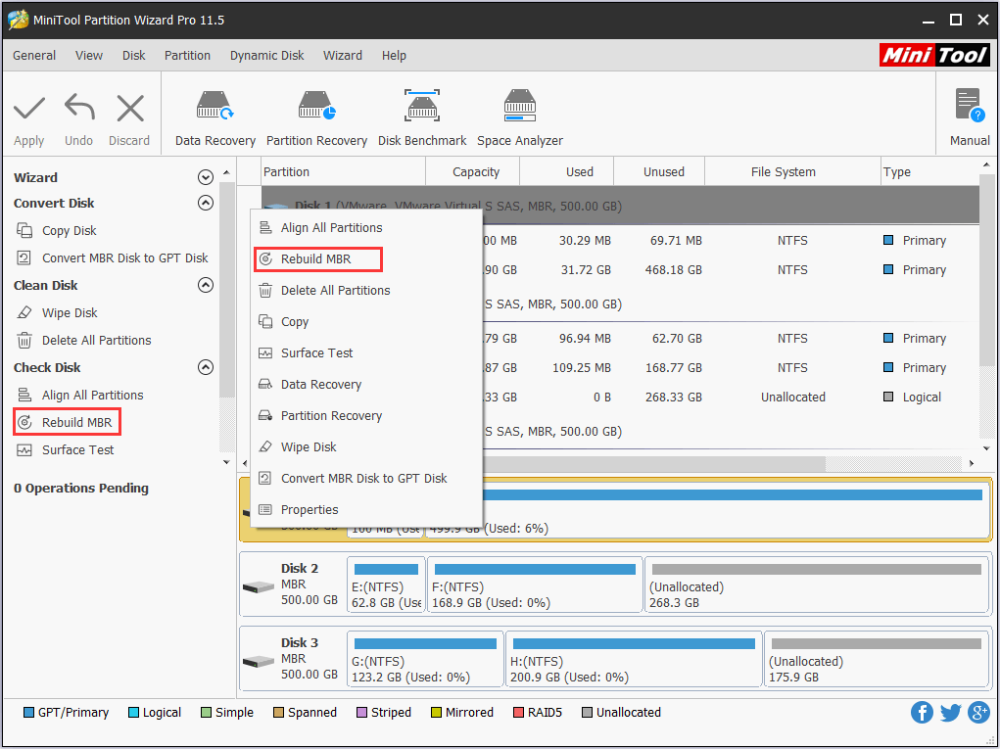1000x749 pixels.
Task: Select Copy in context menu
Action: point(366,322)
